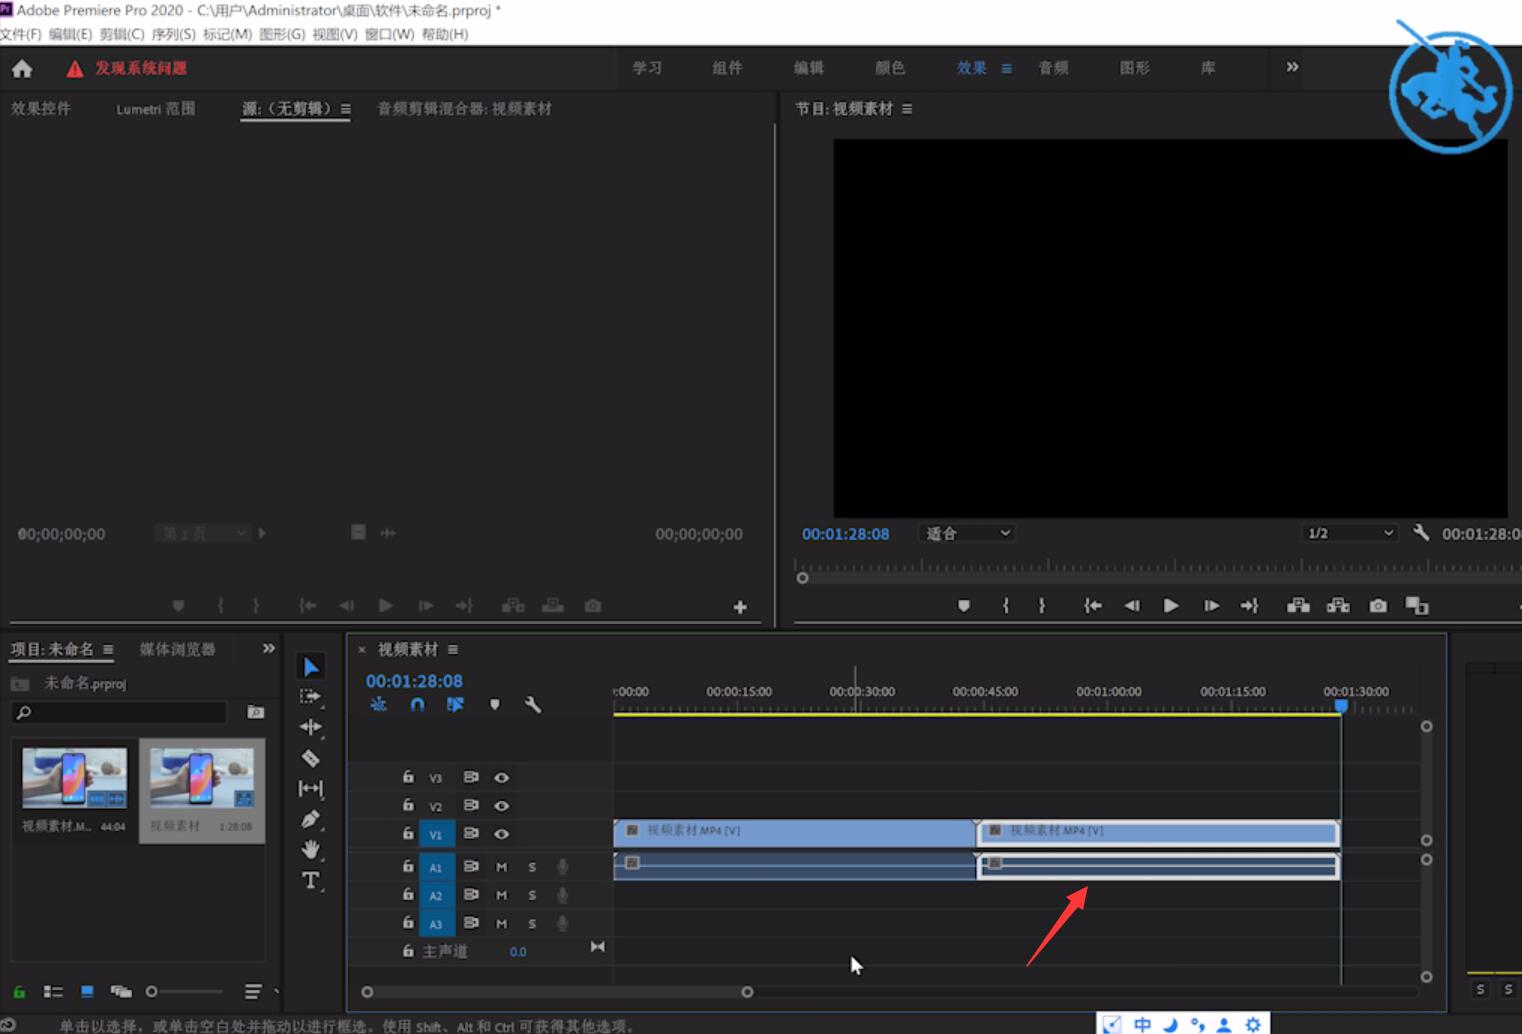Screen dimensions: 1522x1034
Task: Play the program monitor video
Action: click(x=1171, y=606)
